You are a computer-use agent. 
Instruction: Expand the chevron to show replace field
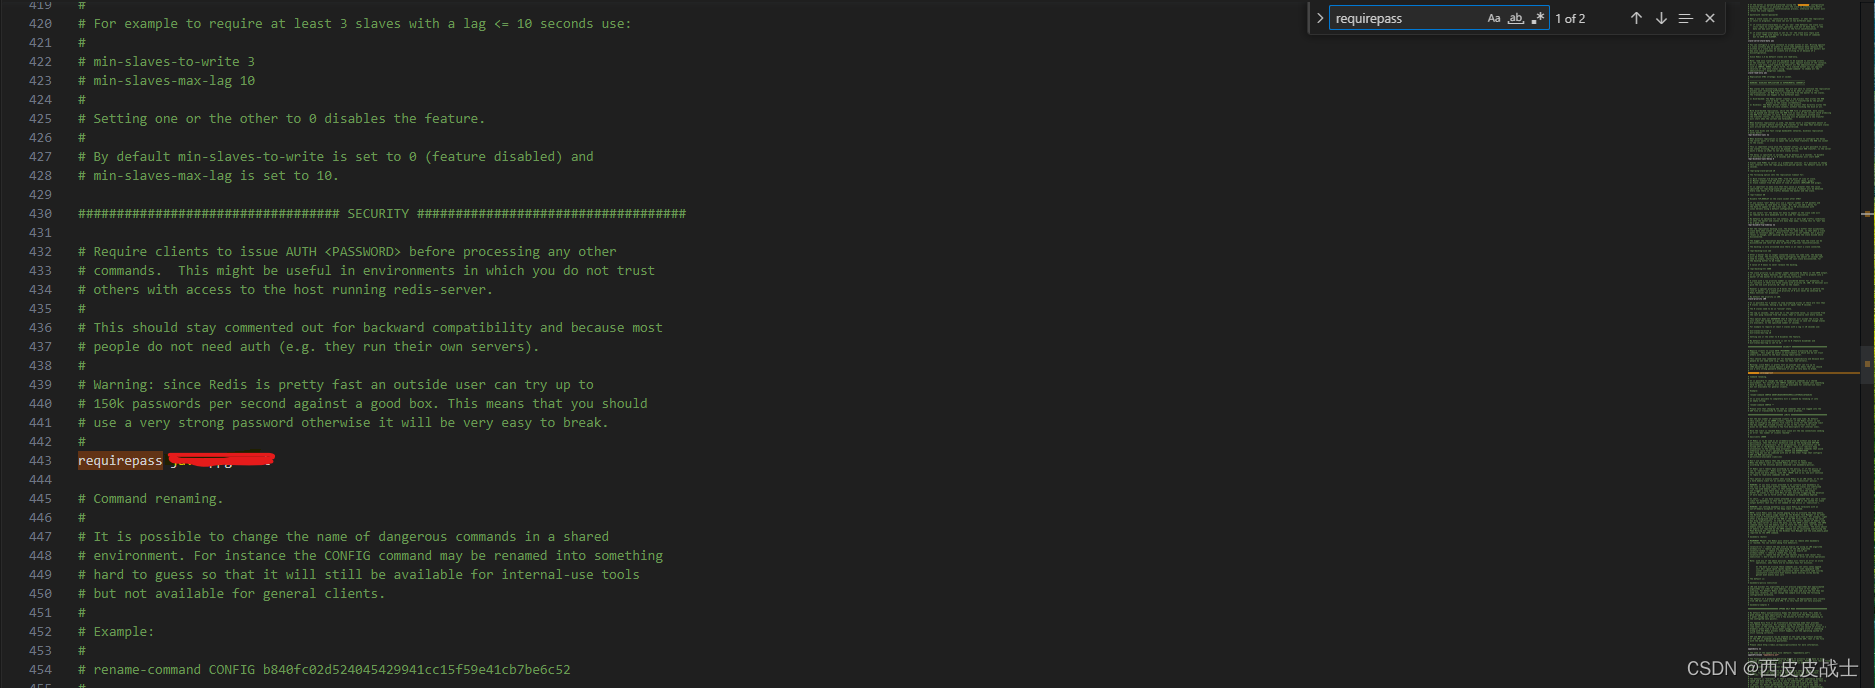point(1320,17)
